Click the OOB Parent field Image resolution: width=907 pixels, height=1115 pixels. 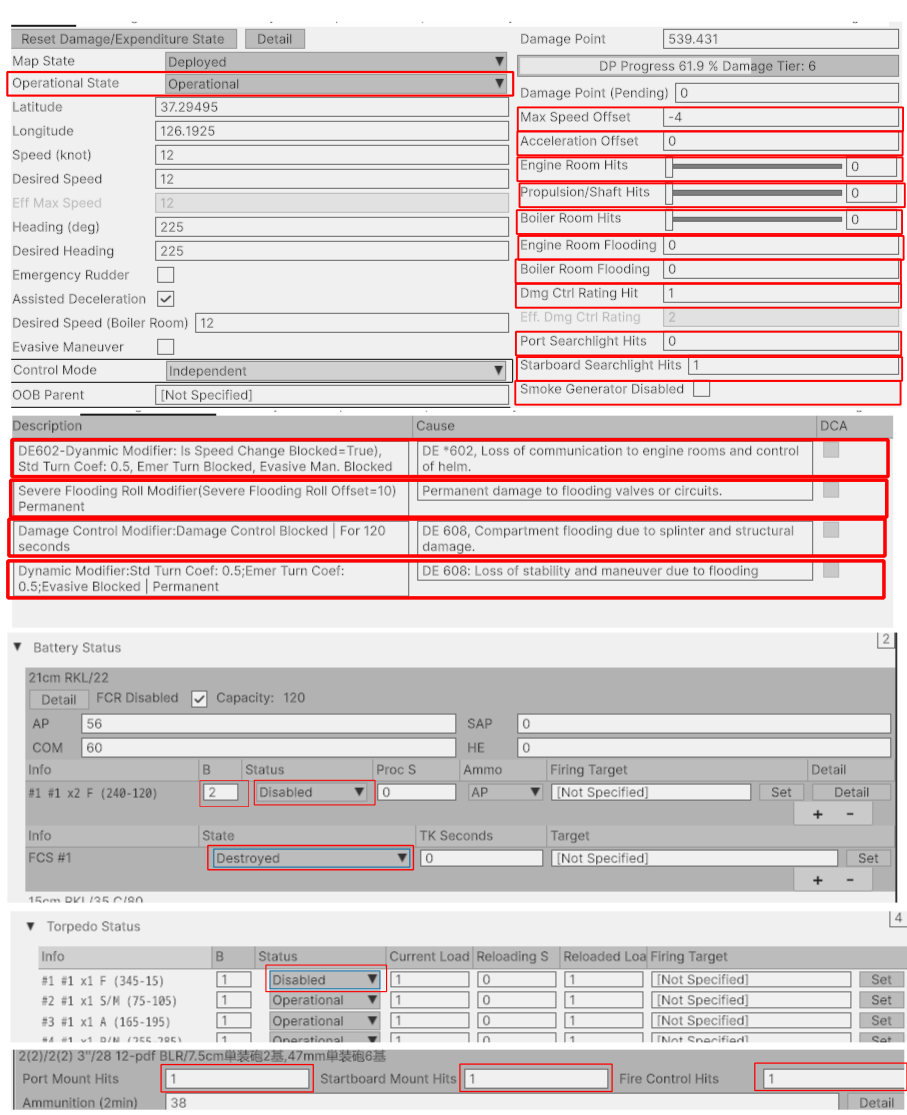click(x=331, y=395)
